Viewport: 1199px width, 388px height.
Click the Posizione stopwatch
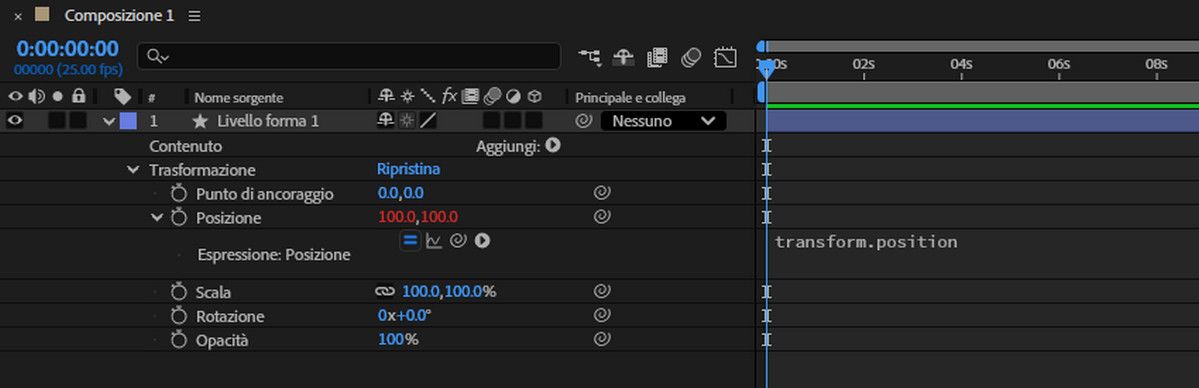(x=179, y=218)
